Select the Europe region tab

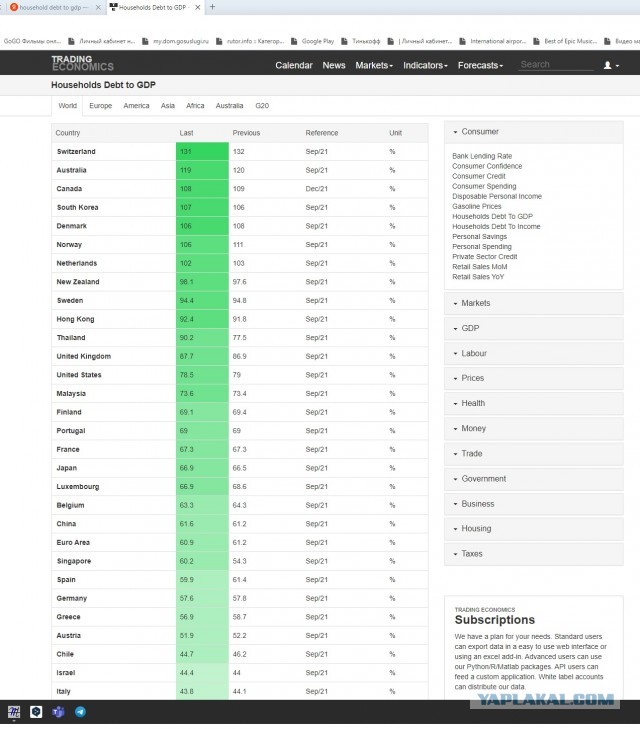(100, 106)
